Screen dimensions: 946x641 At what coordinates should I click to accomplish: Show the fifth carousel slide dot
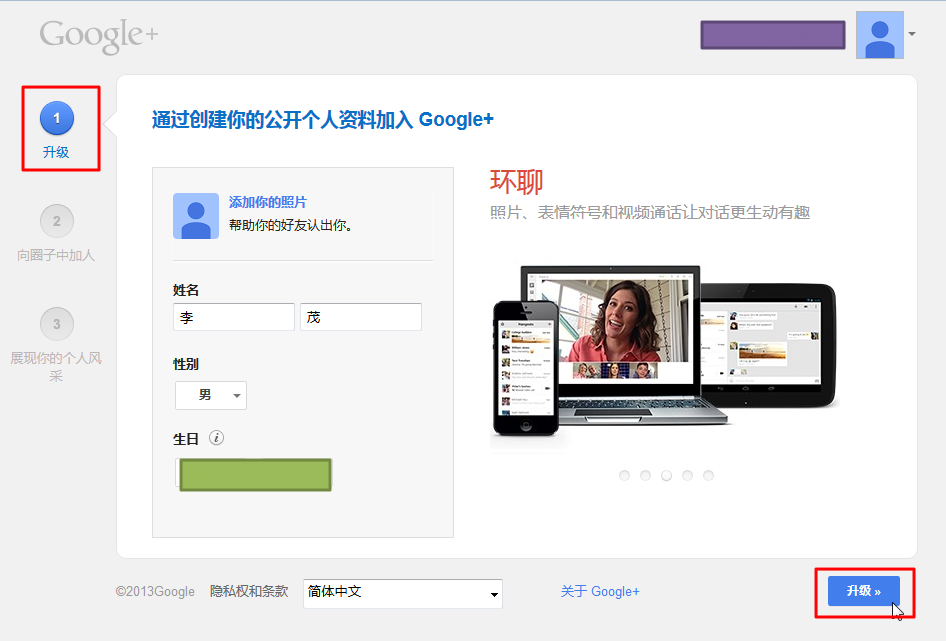(708, 476)
